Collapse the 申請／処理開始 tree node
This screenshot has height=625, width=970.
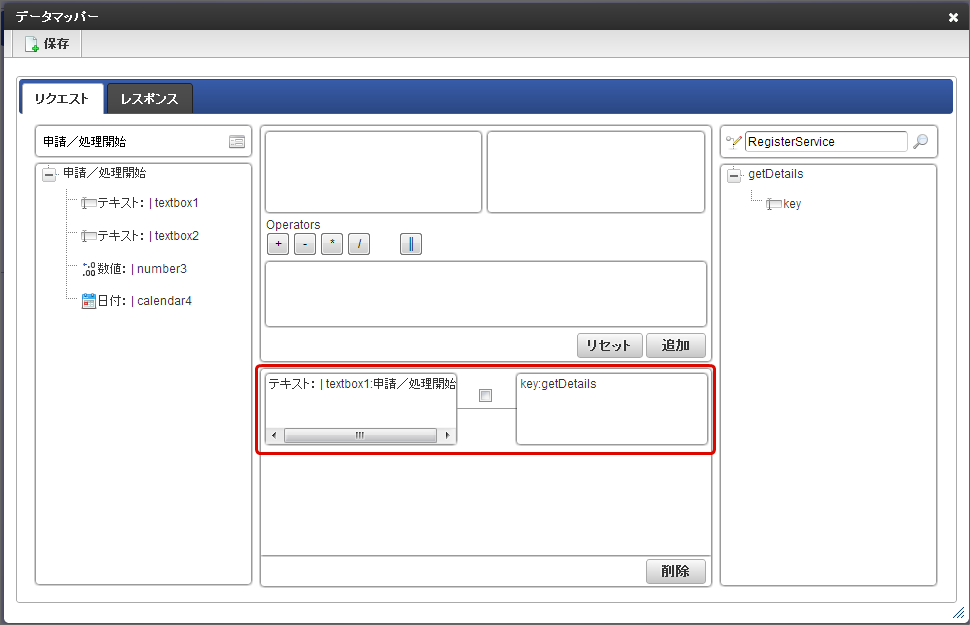tap(49, 174)
